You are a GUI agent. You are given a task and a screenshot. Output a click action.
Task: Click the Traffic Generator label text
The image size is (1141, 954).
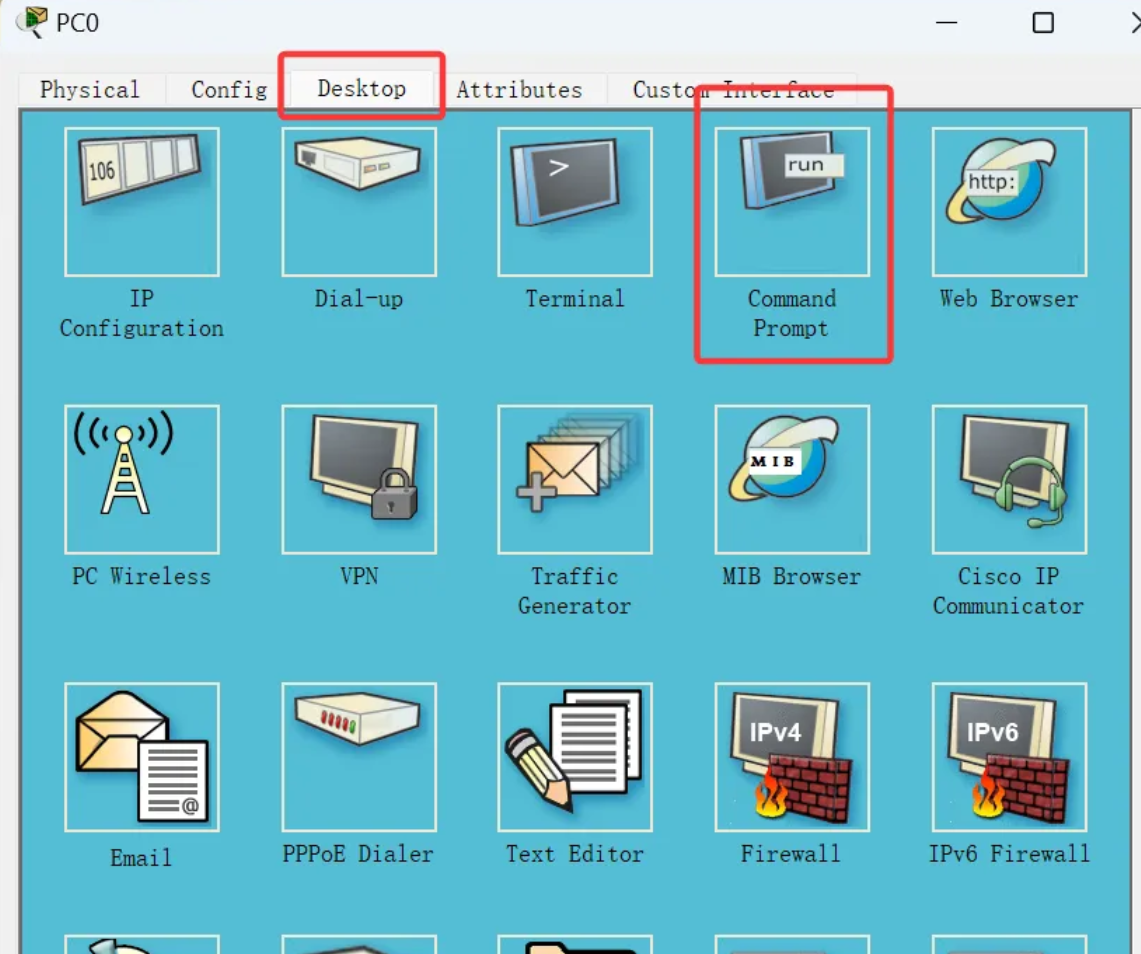575,591
